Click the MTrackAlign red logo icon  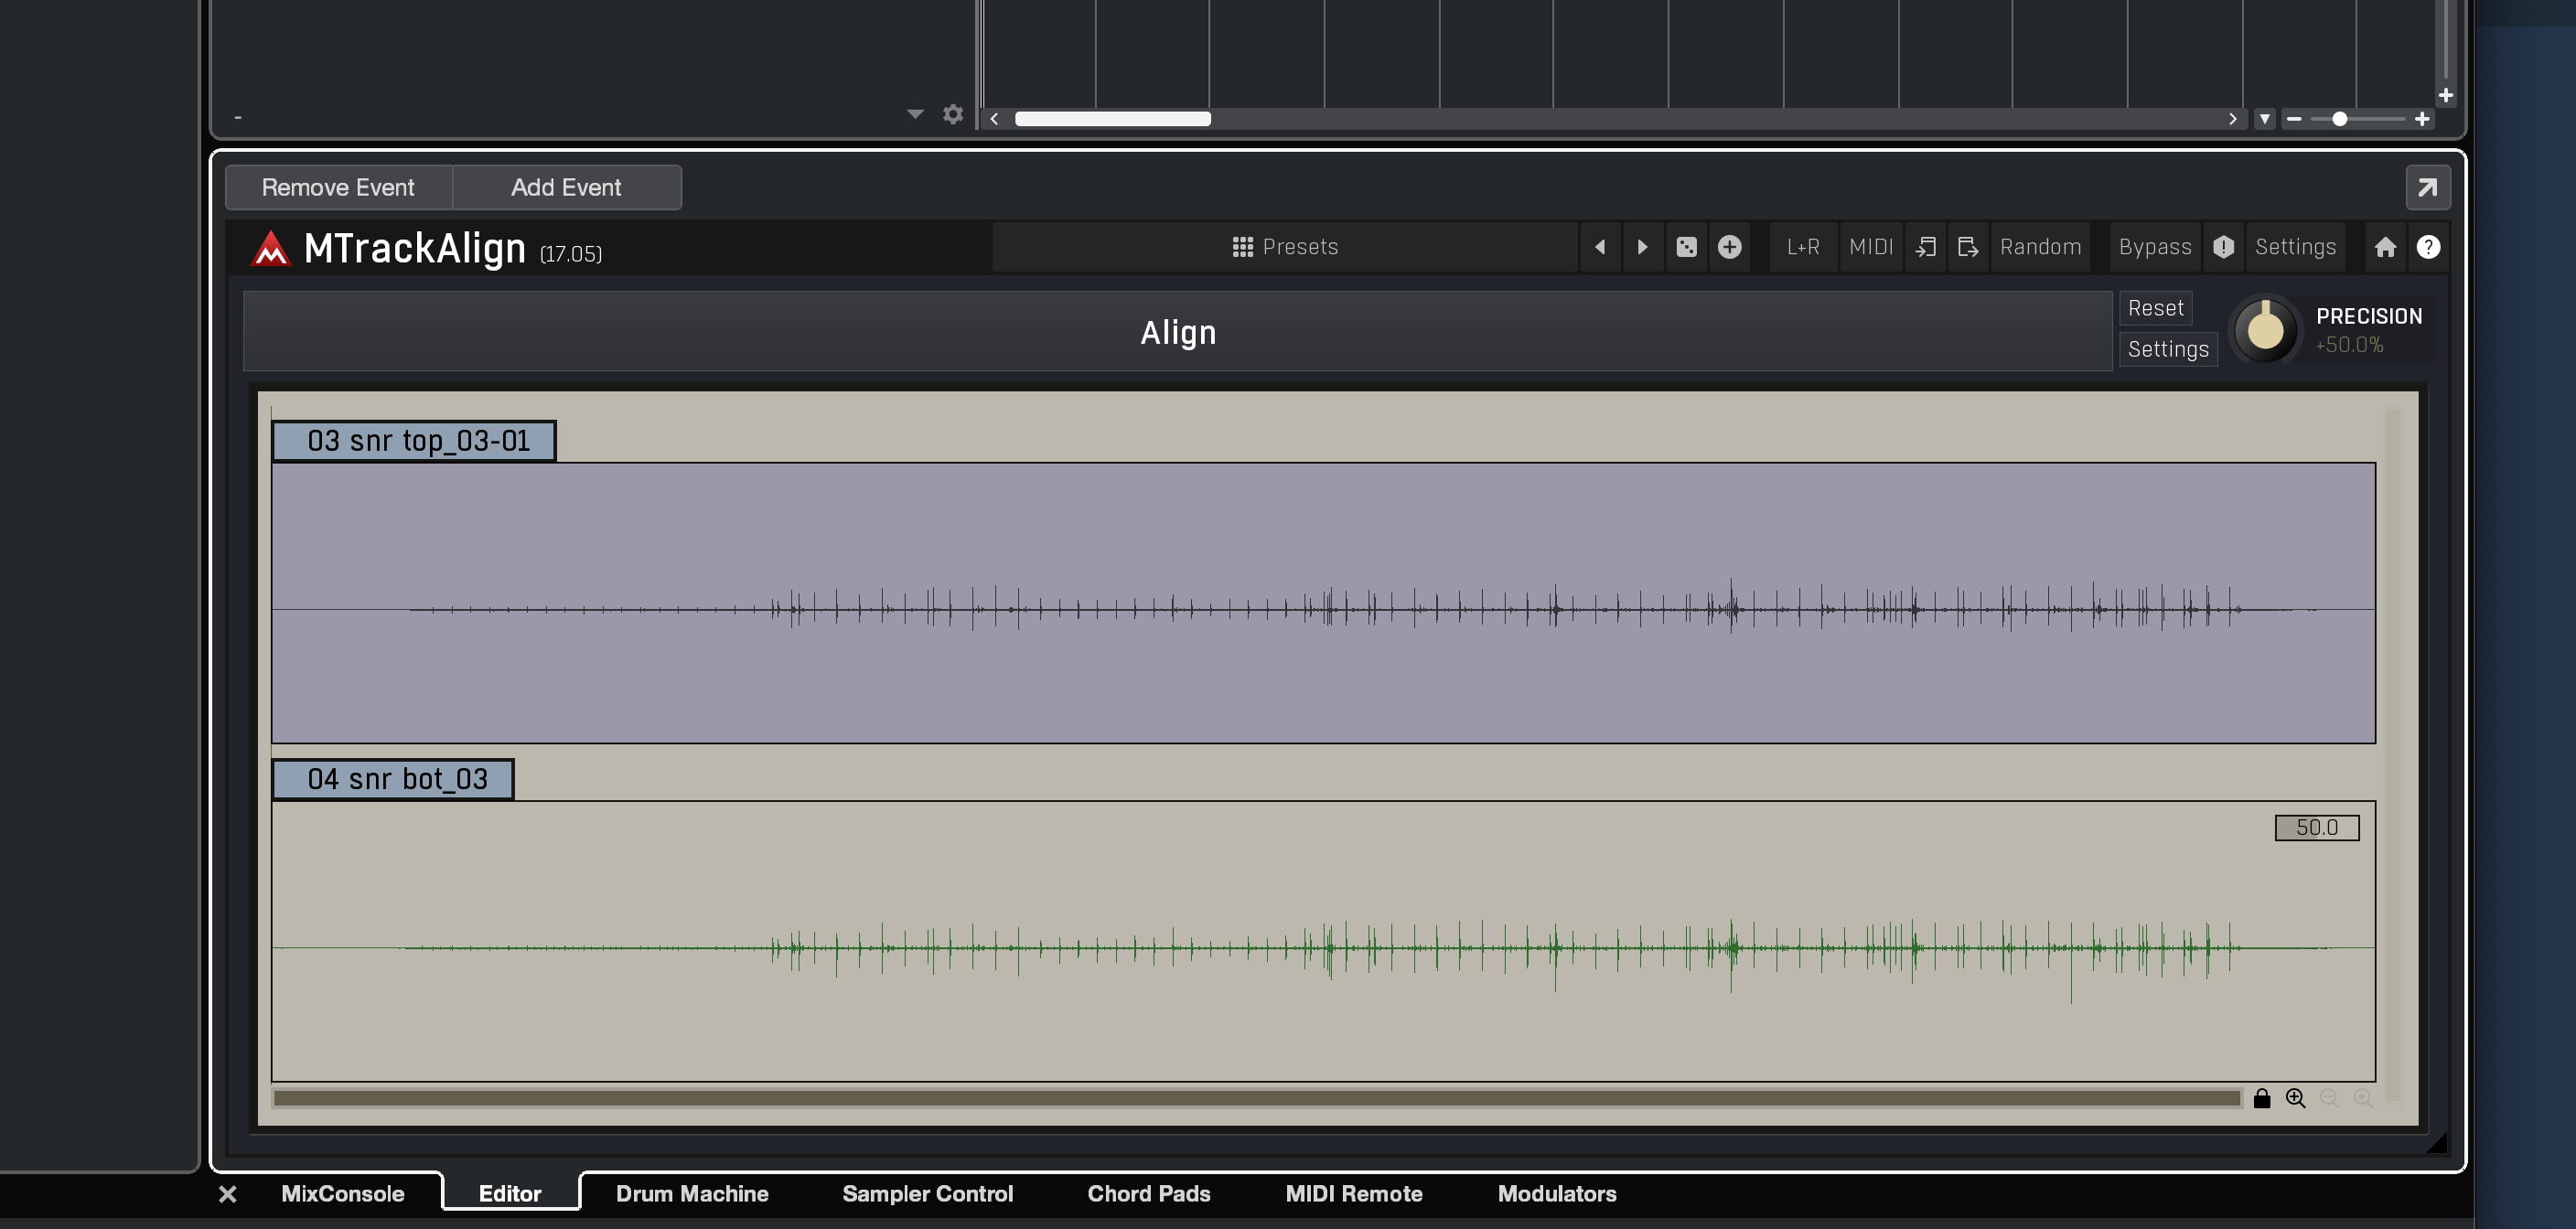[270, 248]
